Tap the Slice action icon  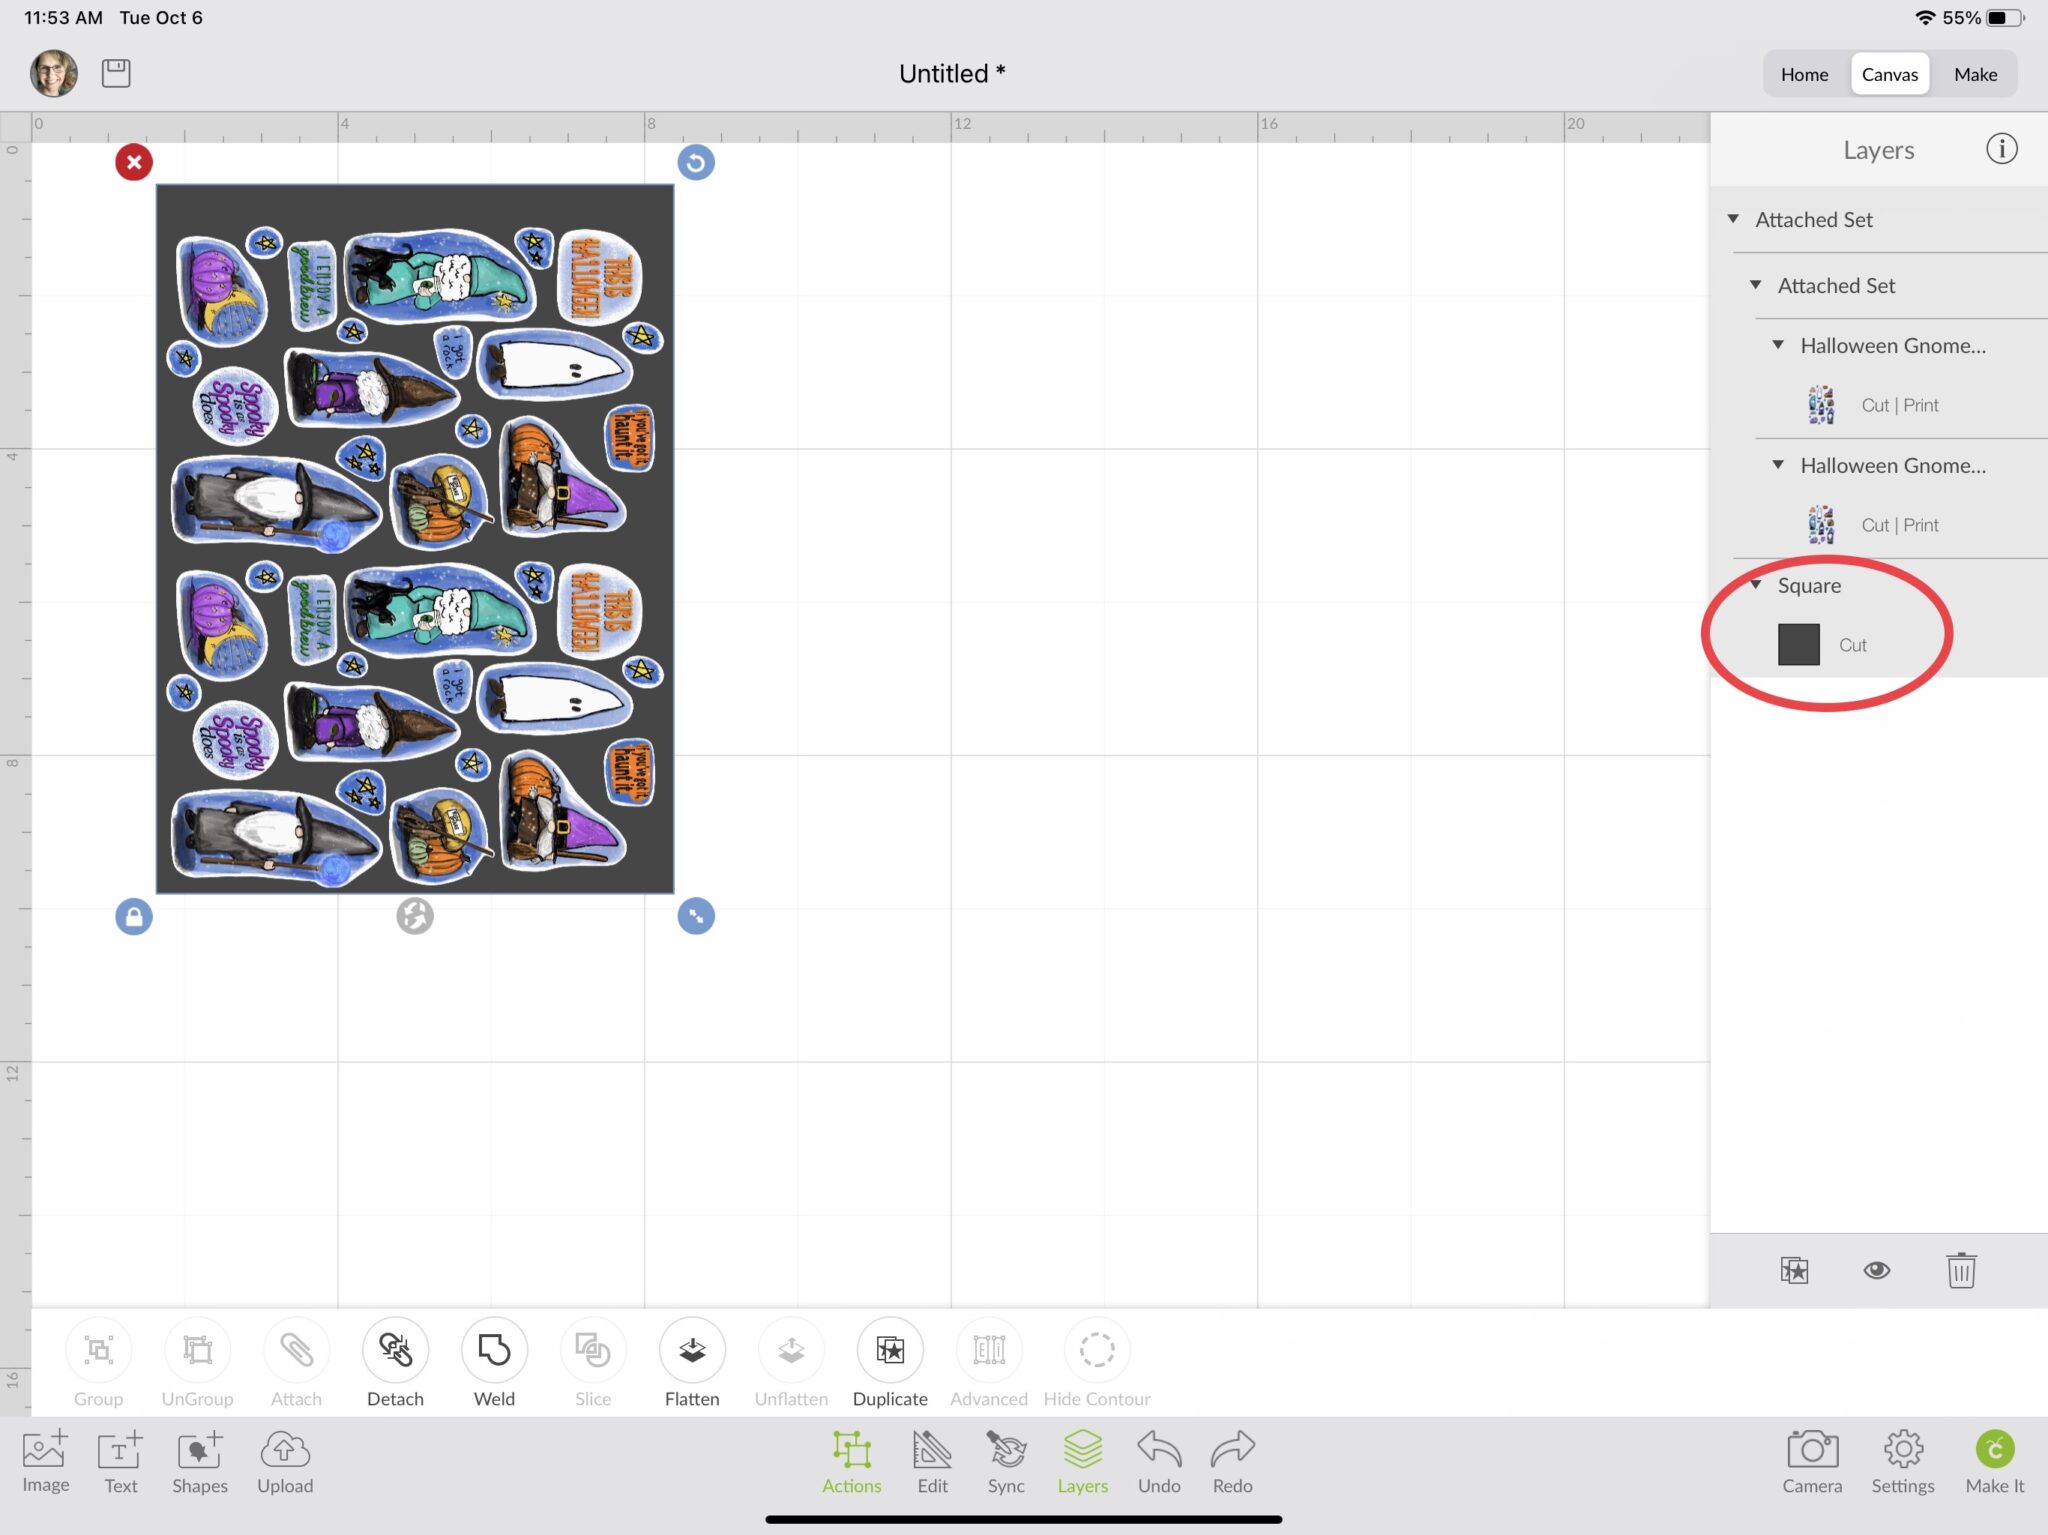pos(593,1350)
